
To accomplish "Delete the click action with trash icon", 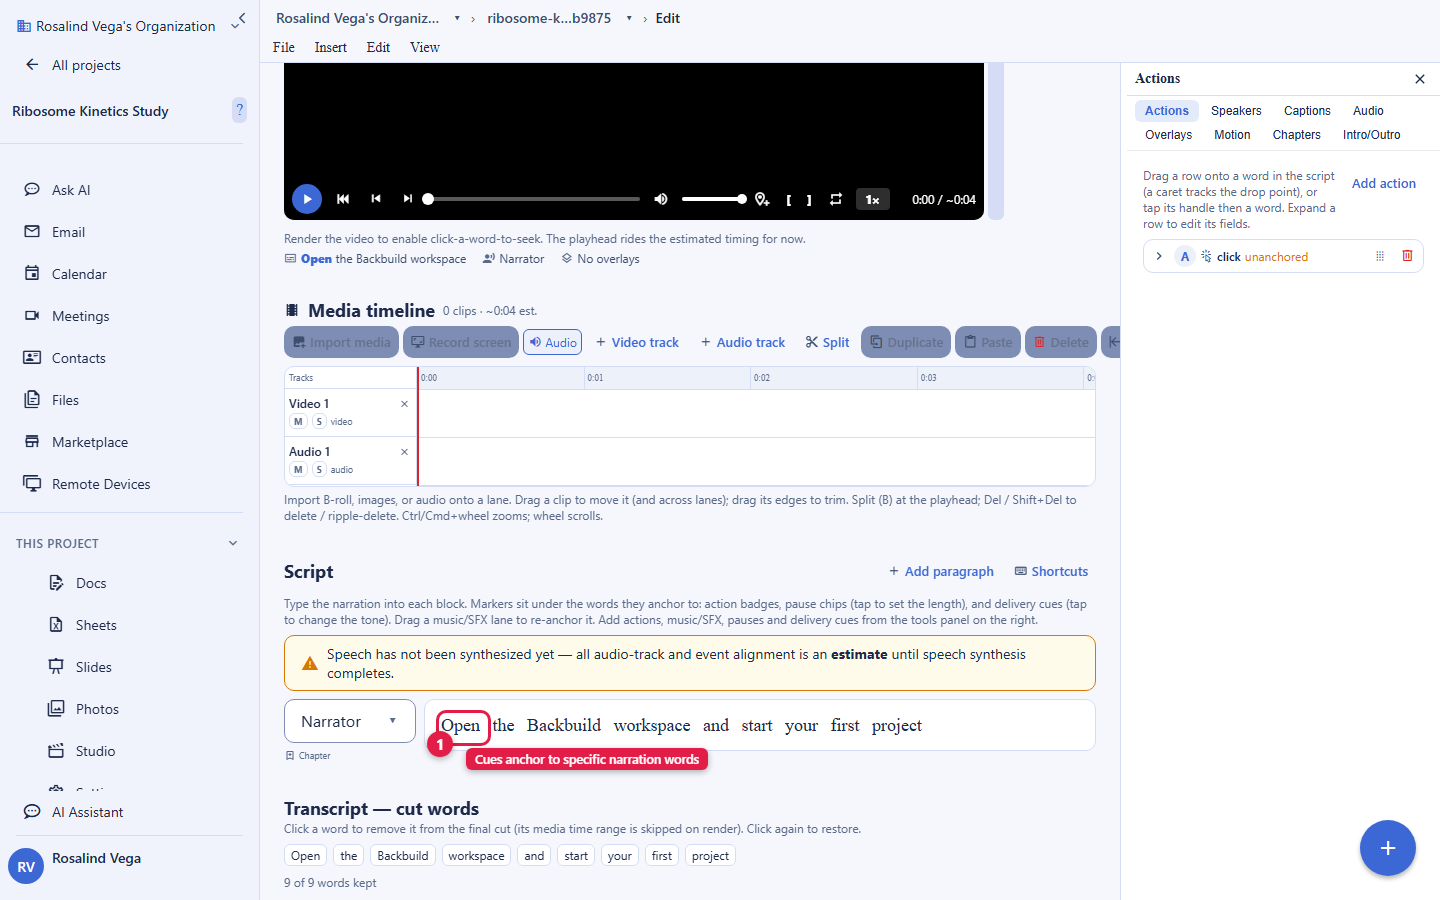I will (x=1407, y=256).
